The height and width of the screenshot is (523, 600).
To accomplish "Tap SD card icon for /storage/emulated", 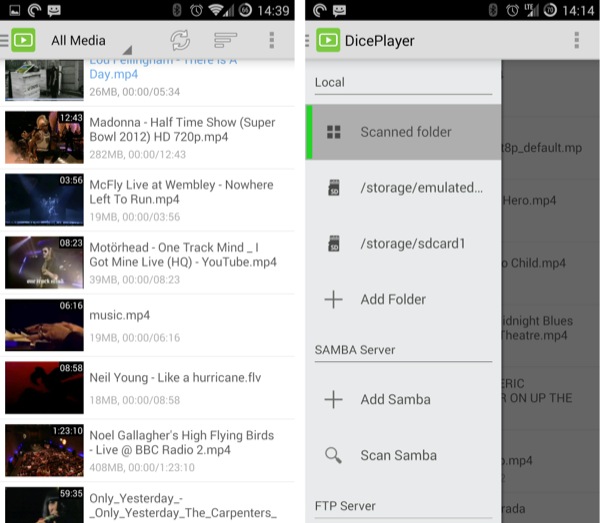I will point(334,188).
